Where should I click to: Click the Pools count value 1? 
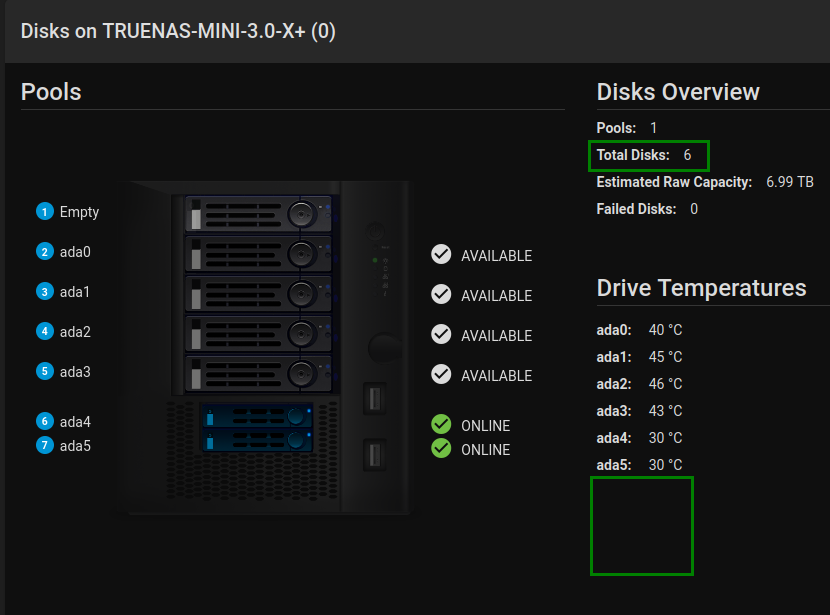tap(654, 128)
